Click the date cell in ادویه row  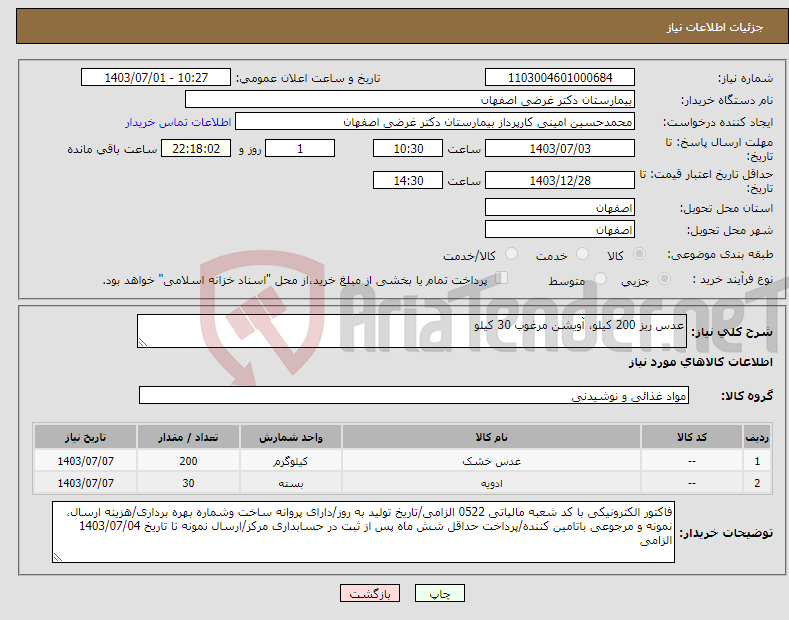tap(86, 483)
